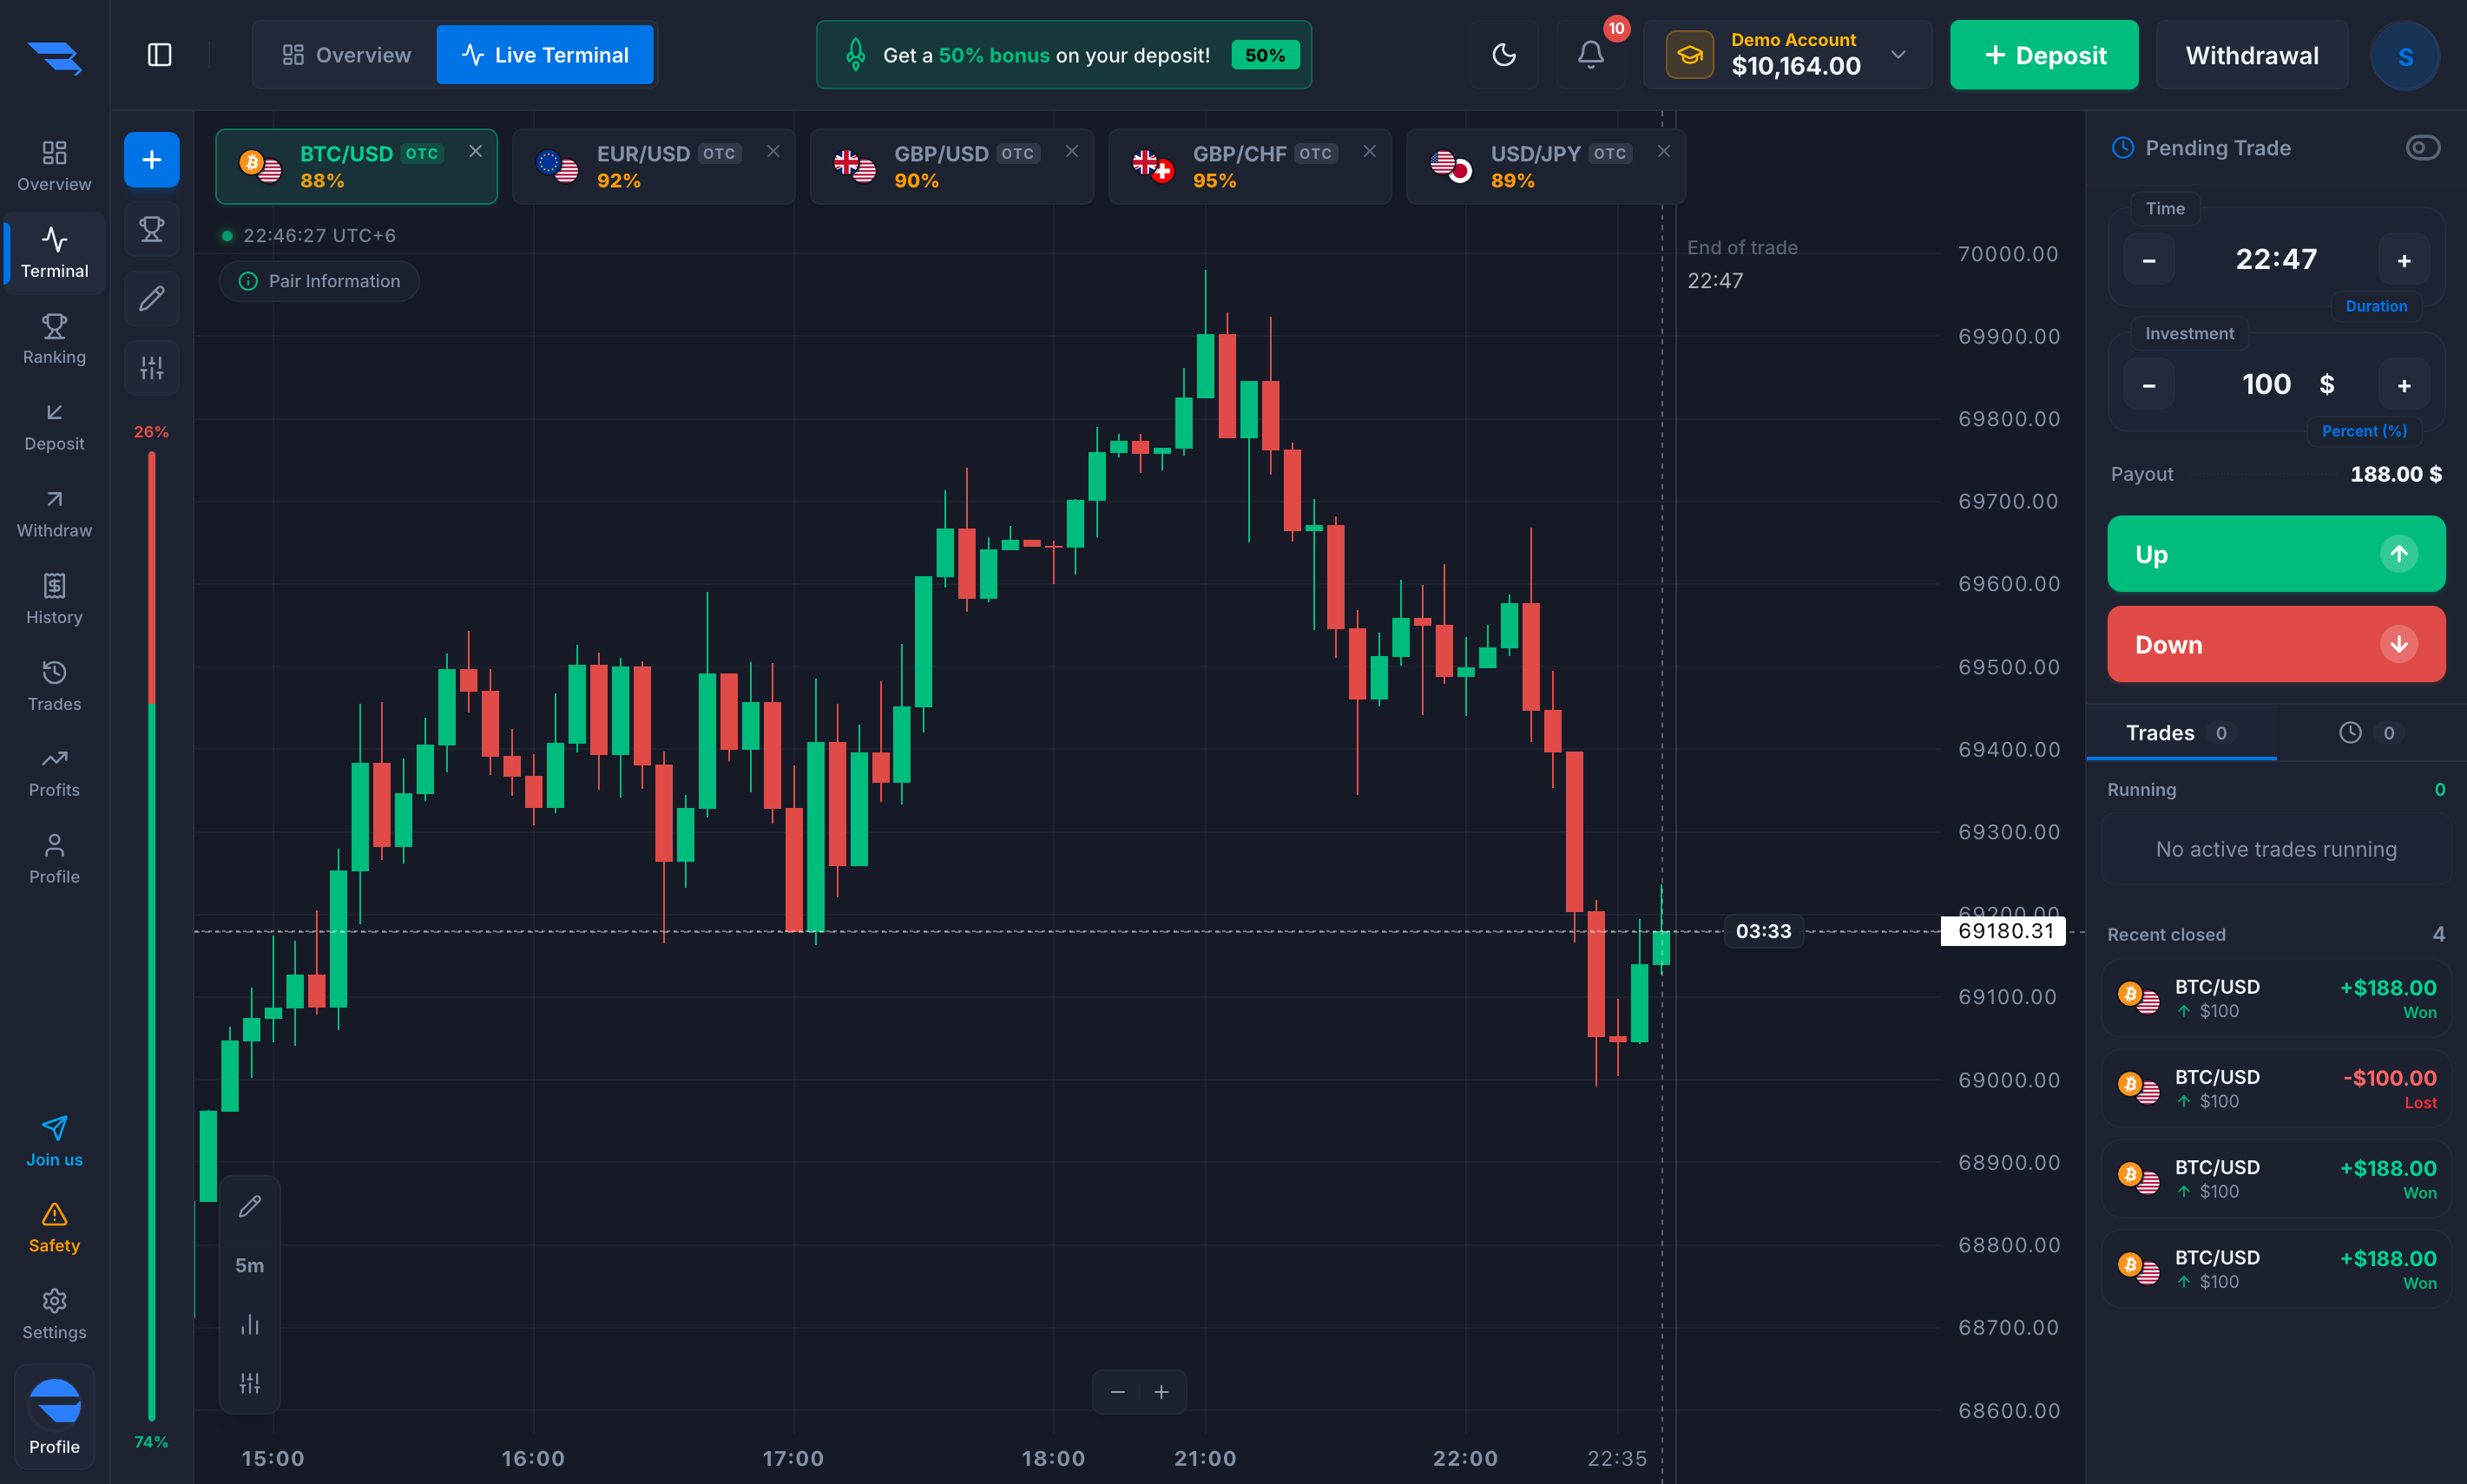This screenshot has height=1484, width=2467.
Task: Open chart indicators sliders icon
Action: 152,368
